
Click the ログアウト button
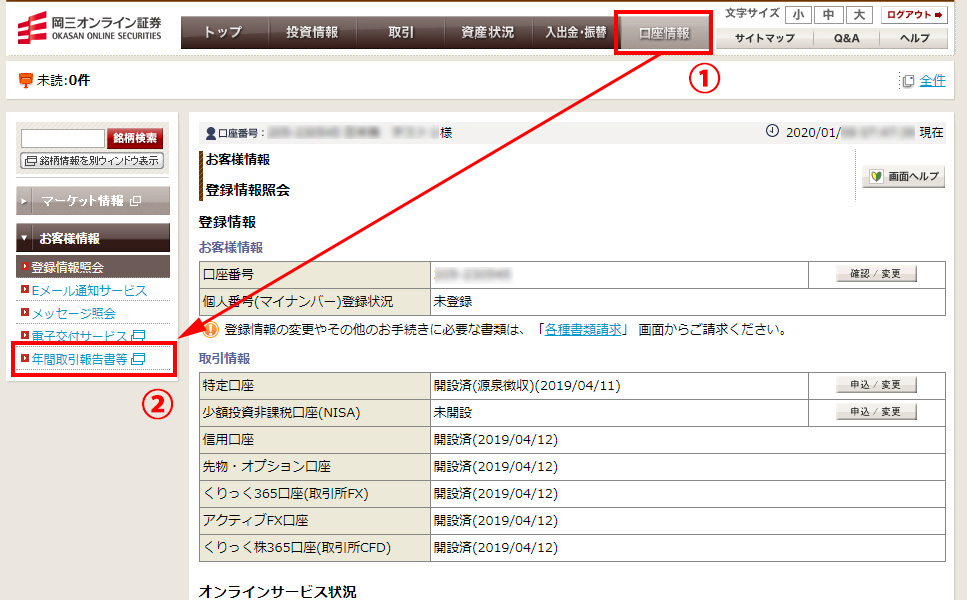click(914, 14)
